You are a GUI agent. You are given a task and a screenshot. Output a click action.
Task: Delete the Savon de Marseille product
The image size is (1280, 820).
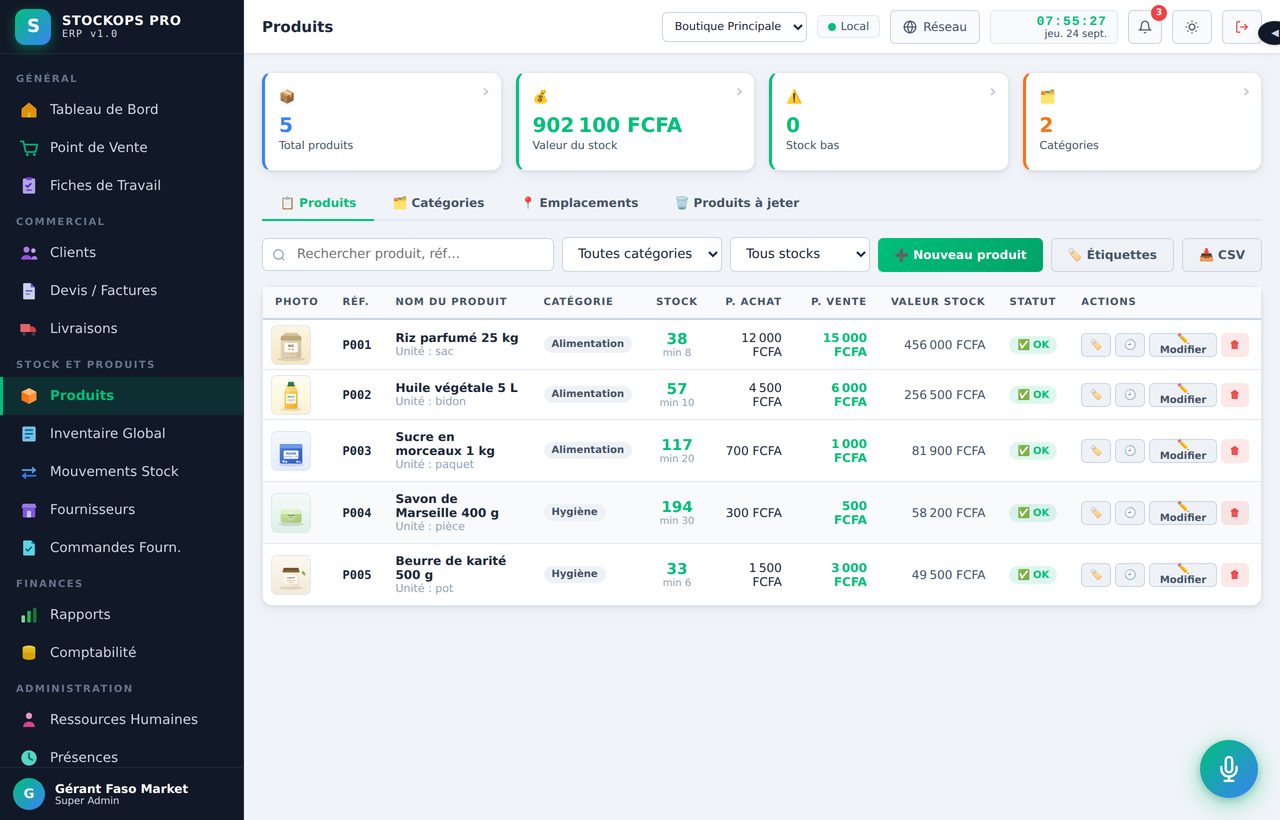click(x=1234, y=513)
